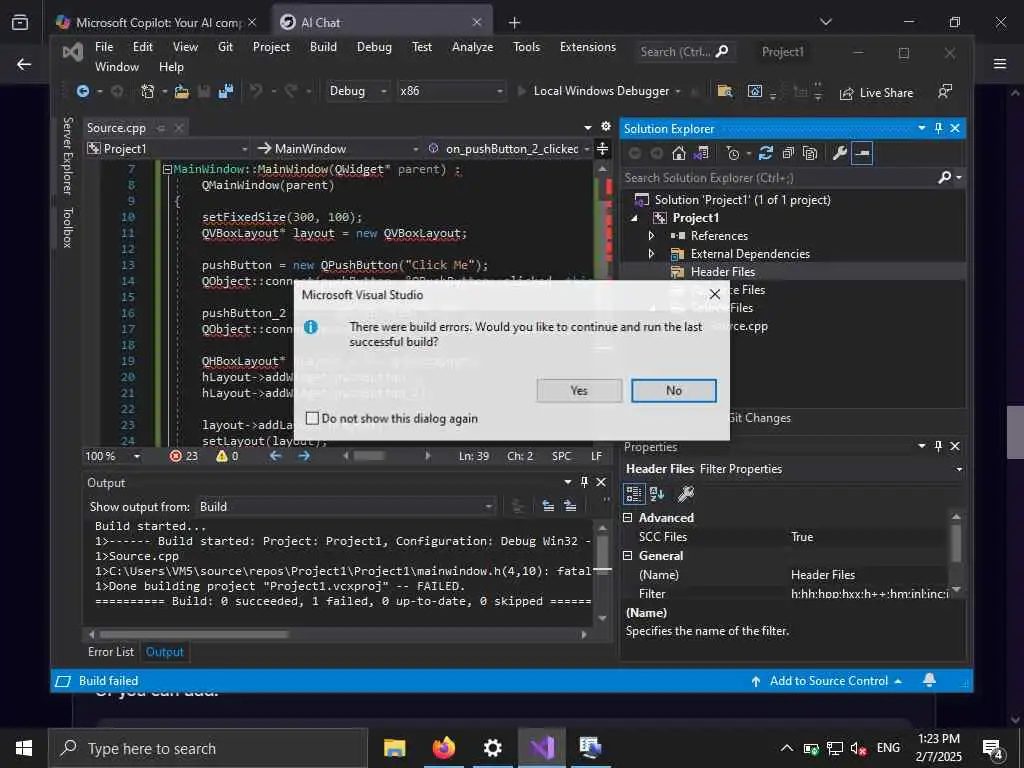Image resolution: width=1024 pixels, height=768 pixels.
Task: Click the Solution Explorer Home icon
Action: tap(679, 153)
